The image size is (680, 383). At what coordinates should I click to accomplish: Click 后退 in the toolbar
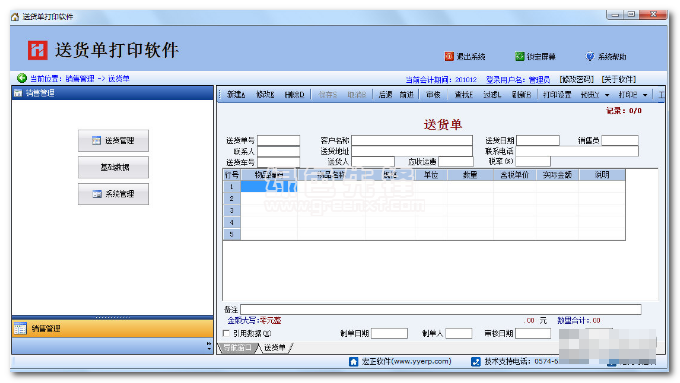click(x=385, y=95)
